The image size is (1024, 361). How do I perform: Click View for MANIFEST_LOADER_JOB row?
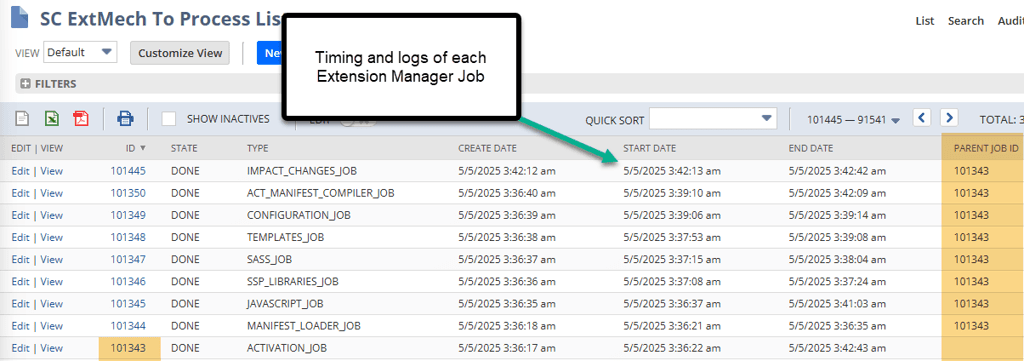click(52, 326)
